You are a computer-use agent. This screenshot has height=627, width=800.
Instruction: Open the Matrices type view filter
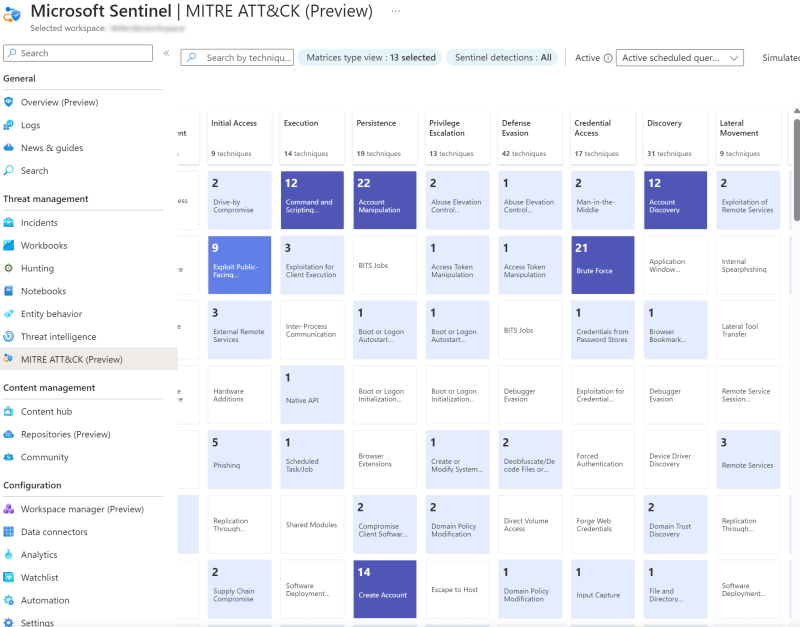(368, 57)
